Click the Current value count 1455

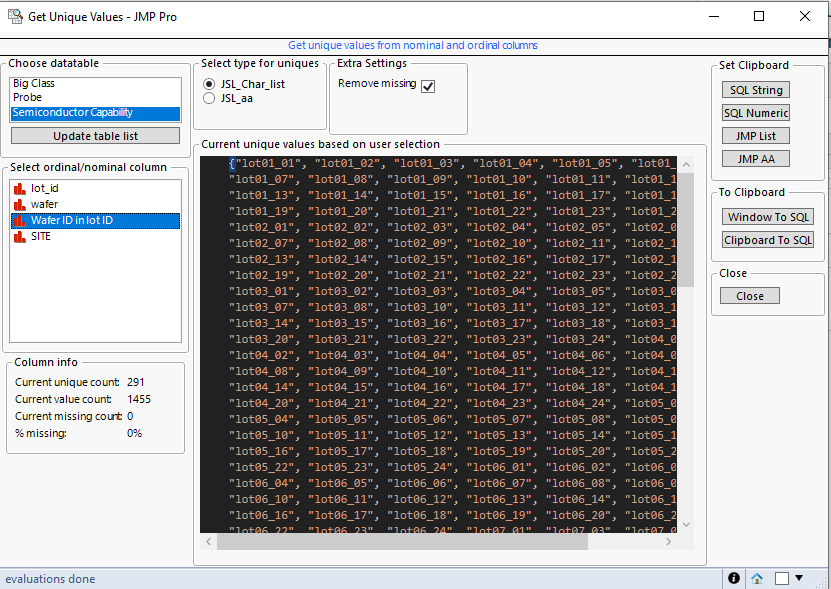click(x=139, y=399)
